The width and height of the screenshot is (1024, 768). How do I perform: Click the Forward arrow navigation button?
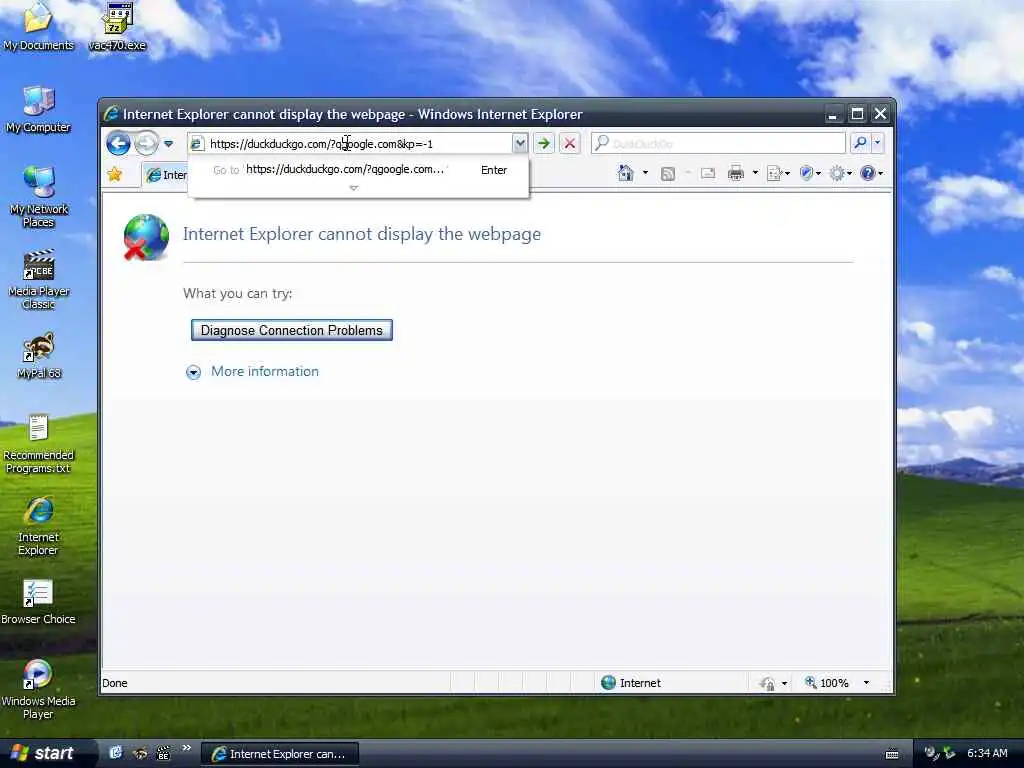point(146,143)
